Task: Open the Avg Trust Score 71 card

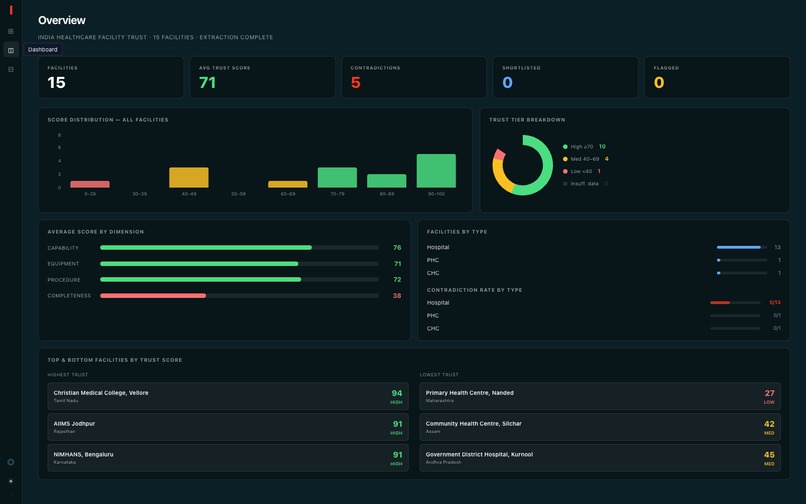Action: tap(263, 78)
